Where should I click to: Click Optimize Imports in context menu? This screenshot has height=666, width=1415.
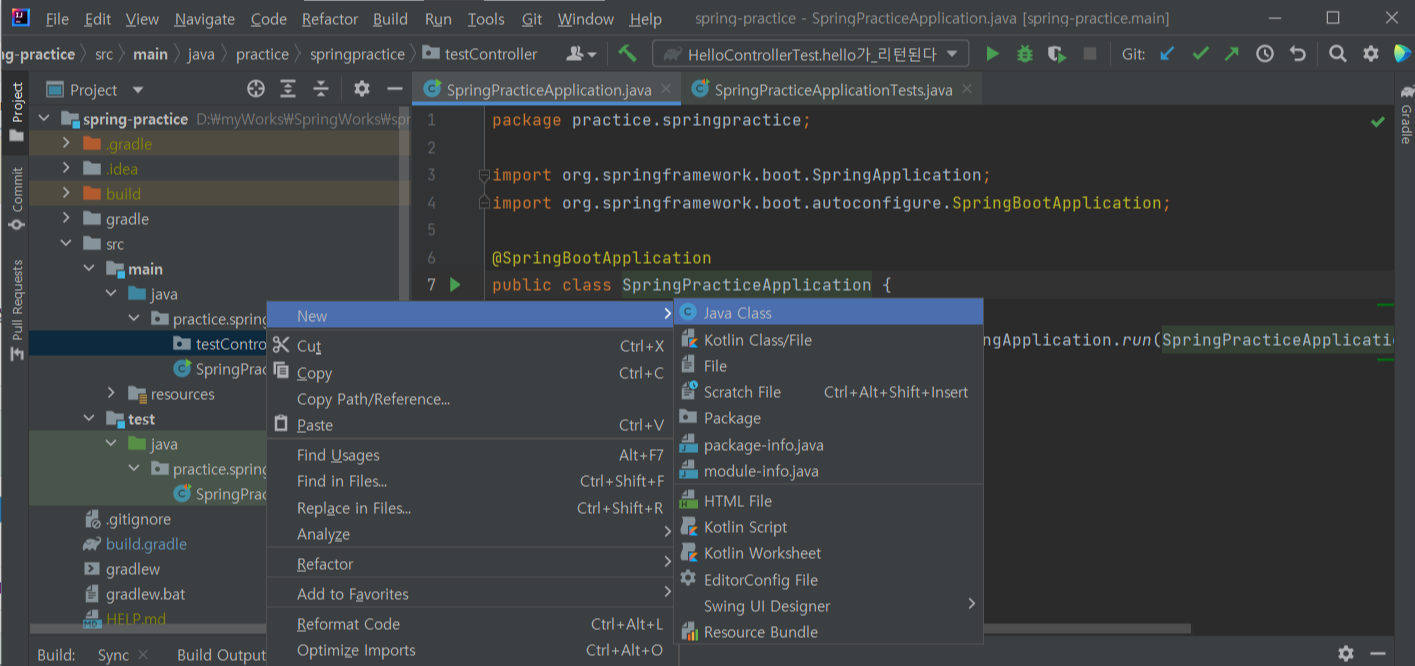coord(470,650)
